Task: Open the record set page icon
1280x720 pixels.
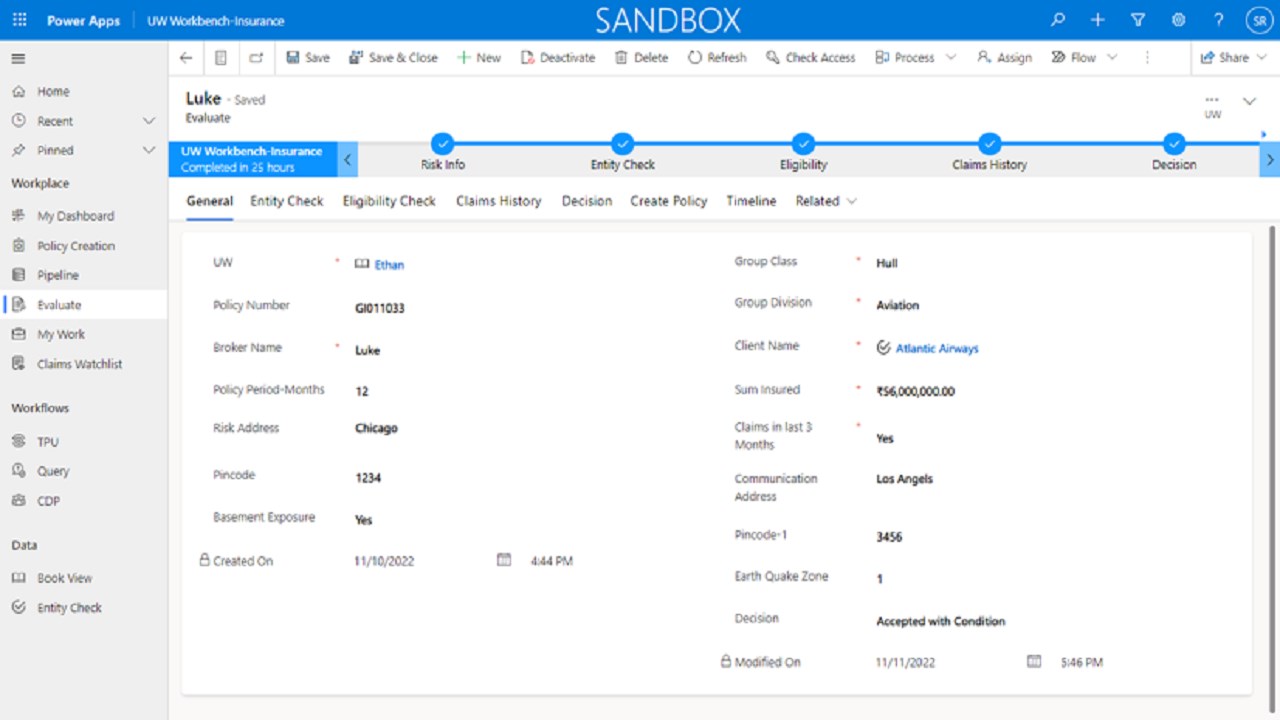Action: (221, 58)
